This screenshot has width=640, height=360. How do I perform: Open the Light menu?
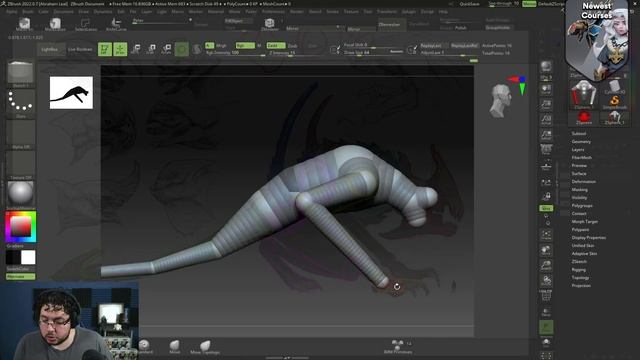162,11
